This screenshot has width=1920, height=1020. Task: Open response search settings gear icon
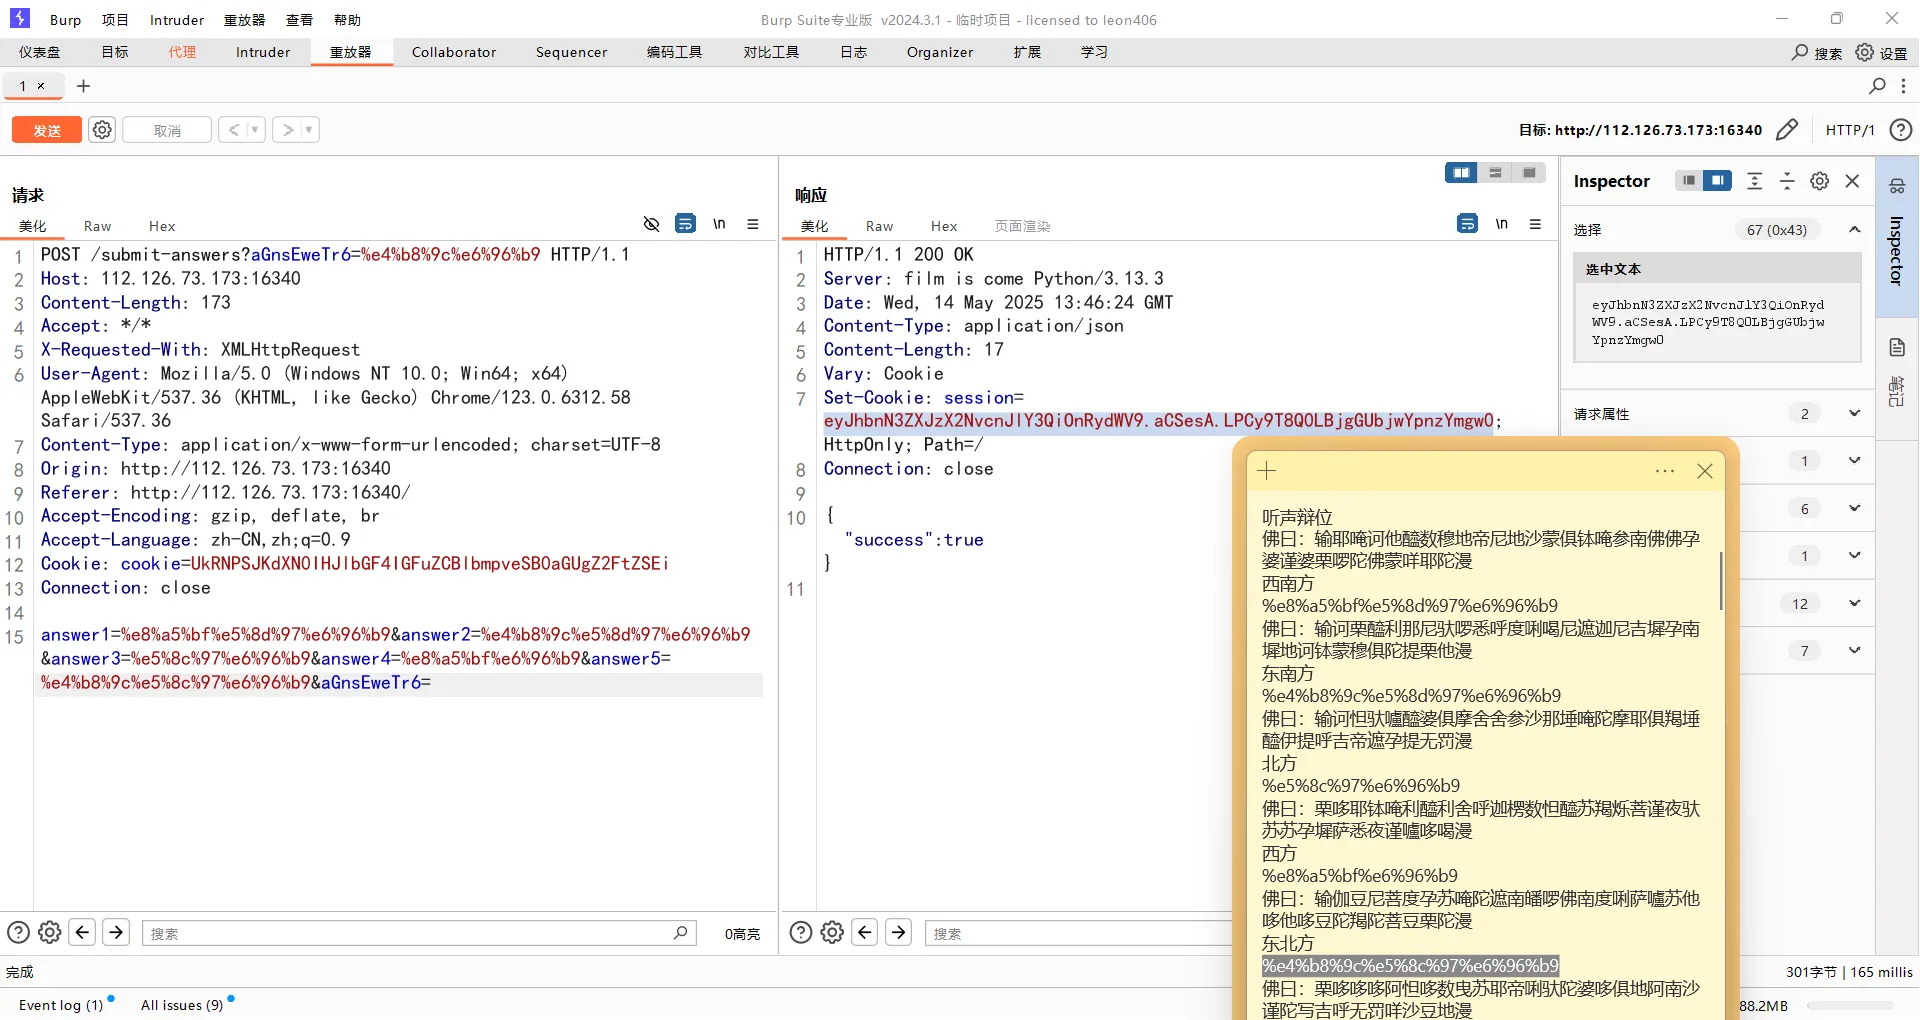832,933
